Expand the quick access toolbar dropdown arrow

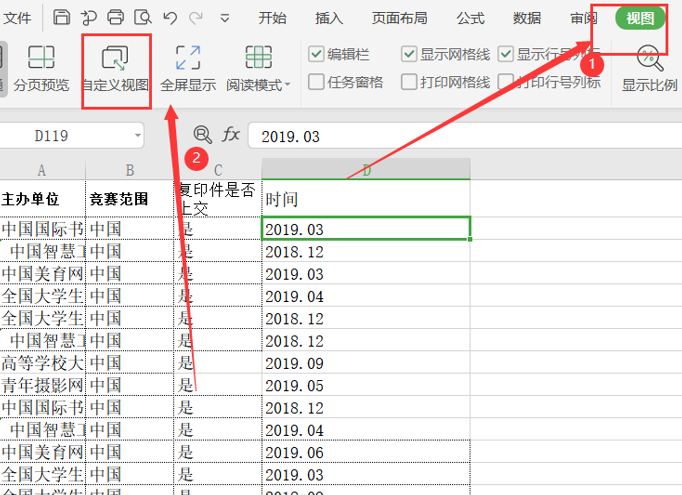point(225,18)
